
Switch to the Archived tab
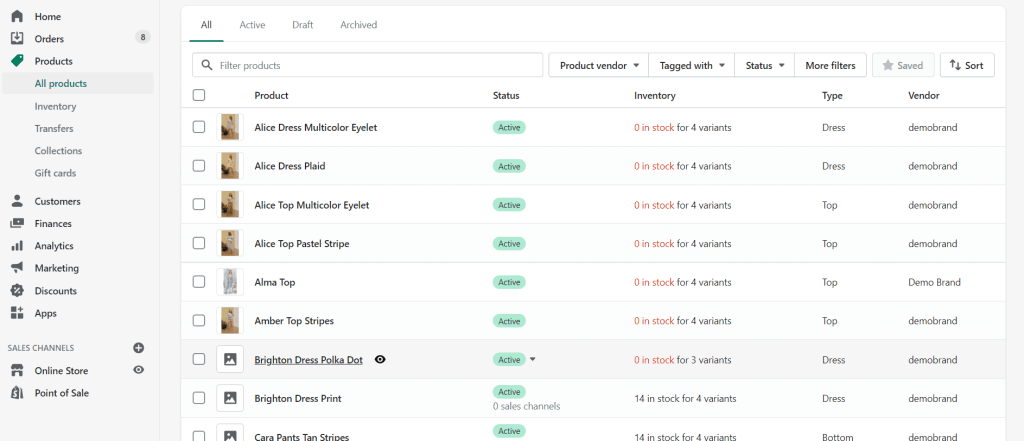[x=358, y=24]
